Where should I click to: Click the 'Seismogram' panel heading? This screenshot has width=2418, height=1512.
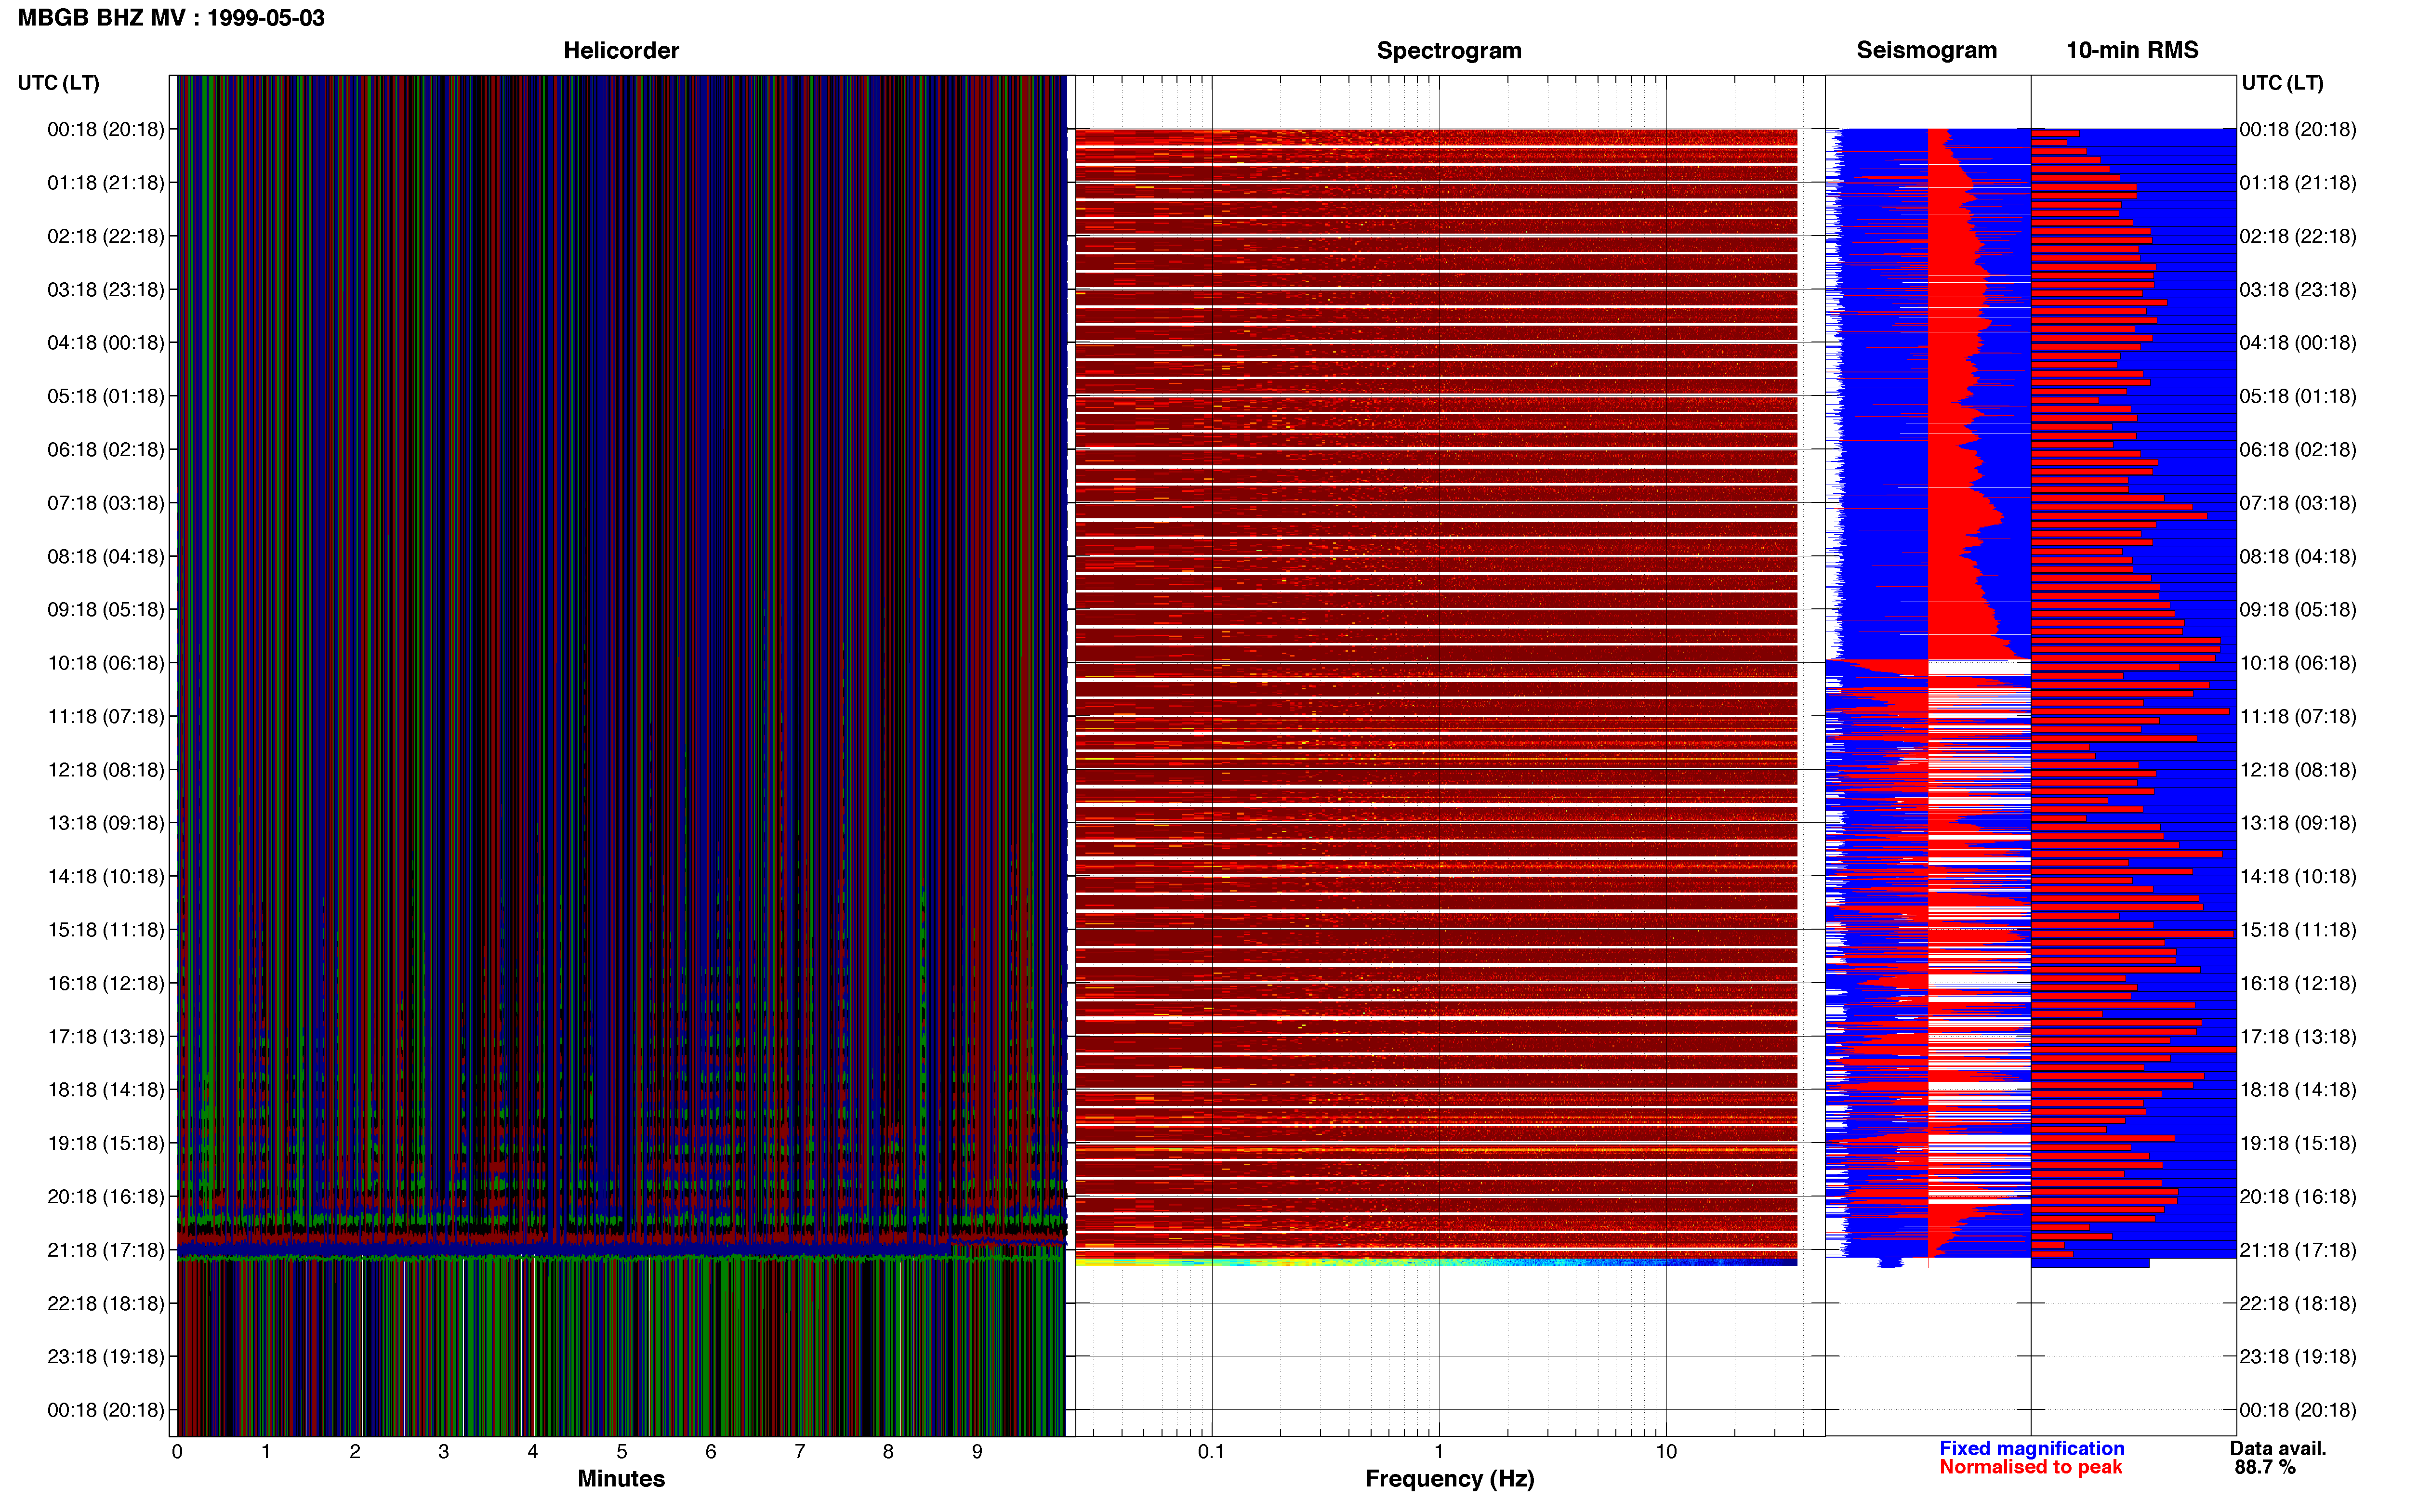(1926, 50)
